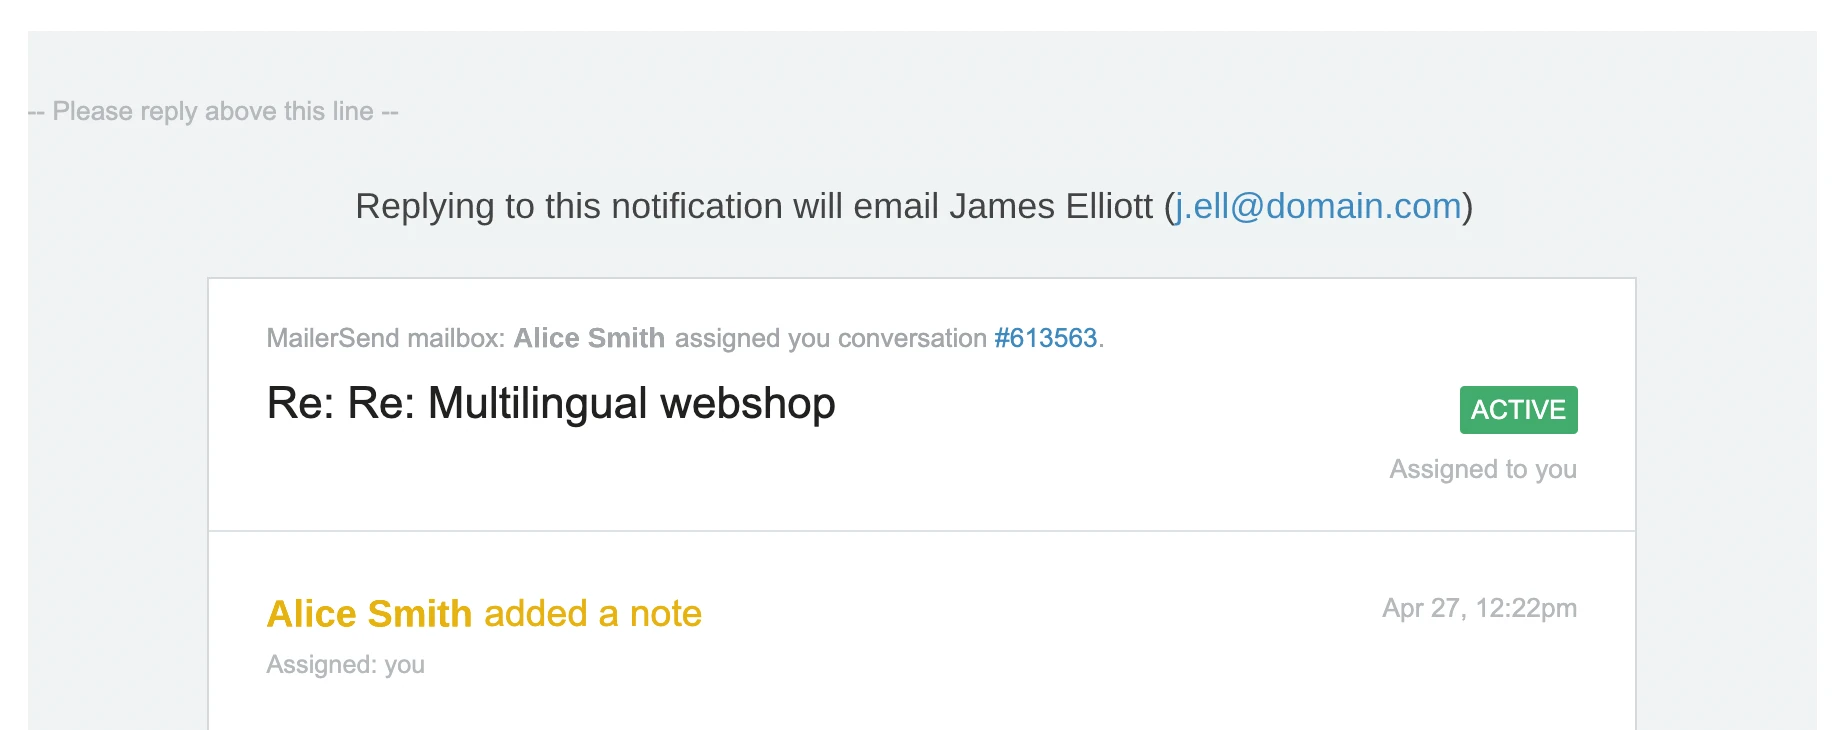Click the green ACTIVE status badge

(x=1518, y=410)
